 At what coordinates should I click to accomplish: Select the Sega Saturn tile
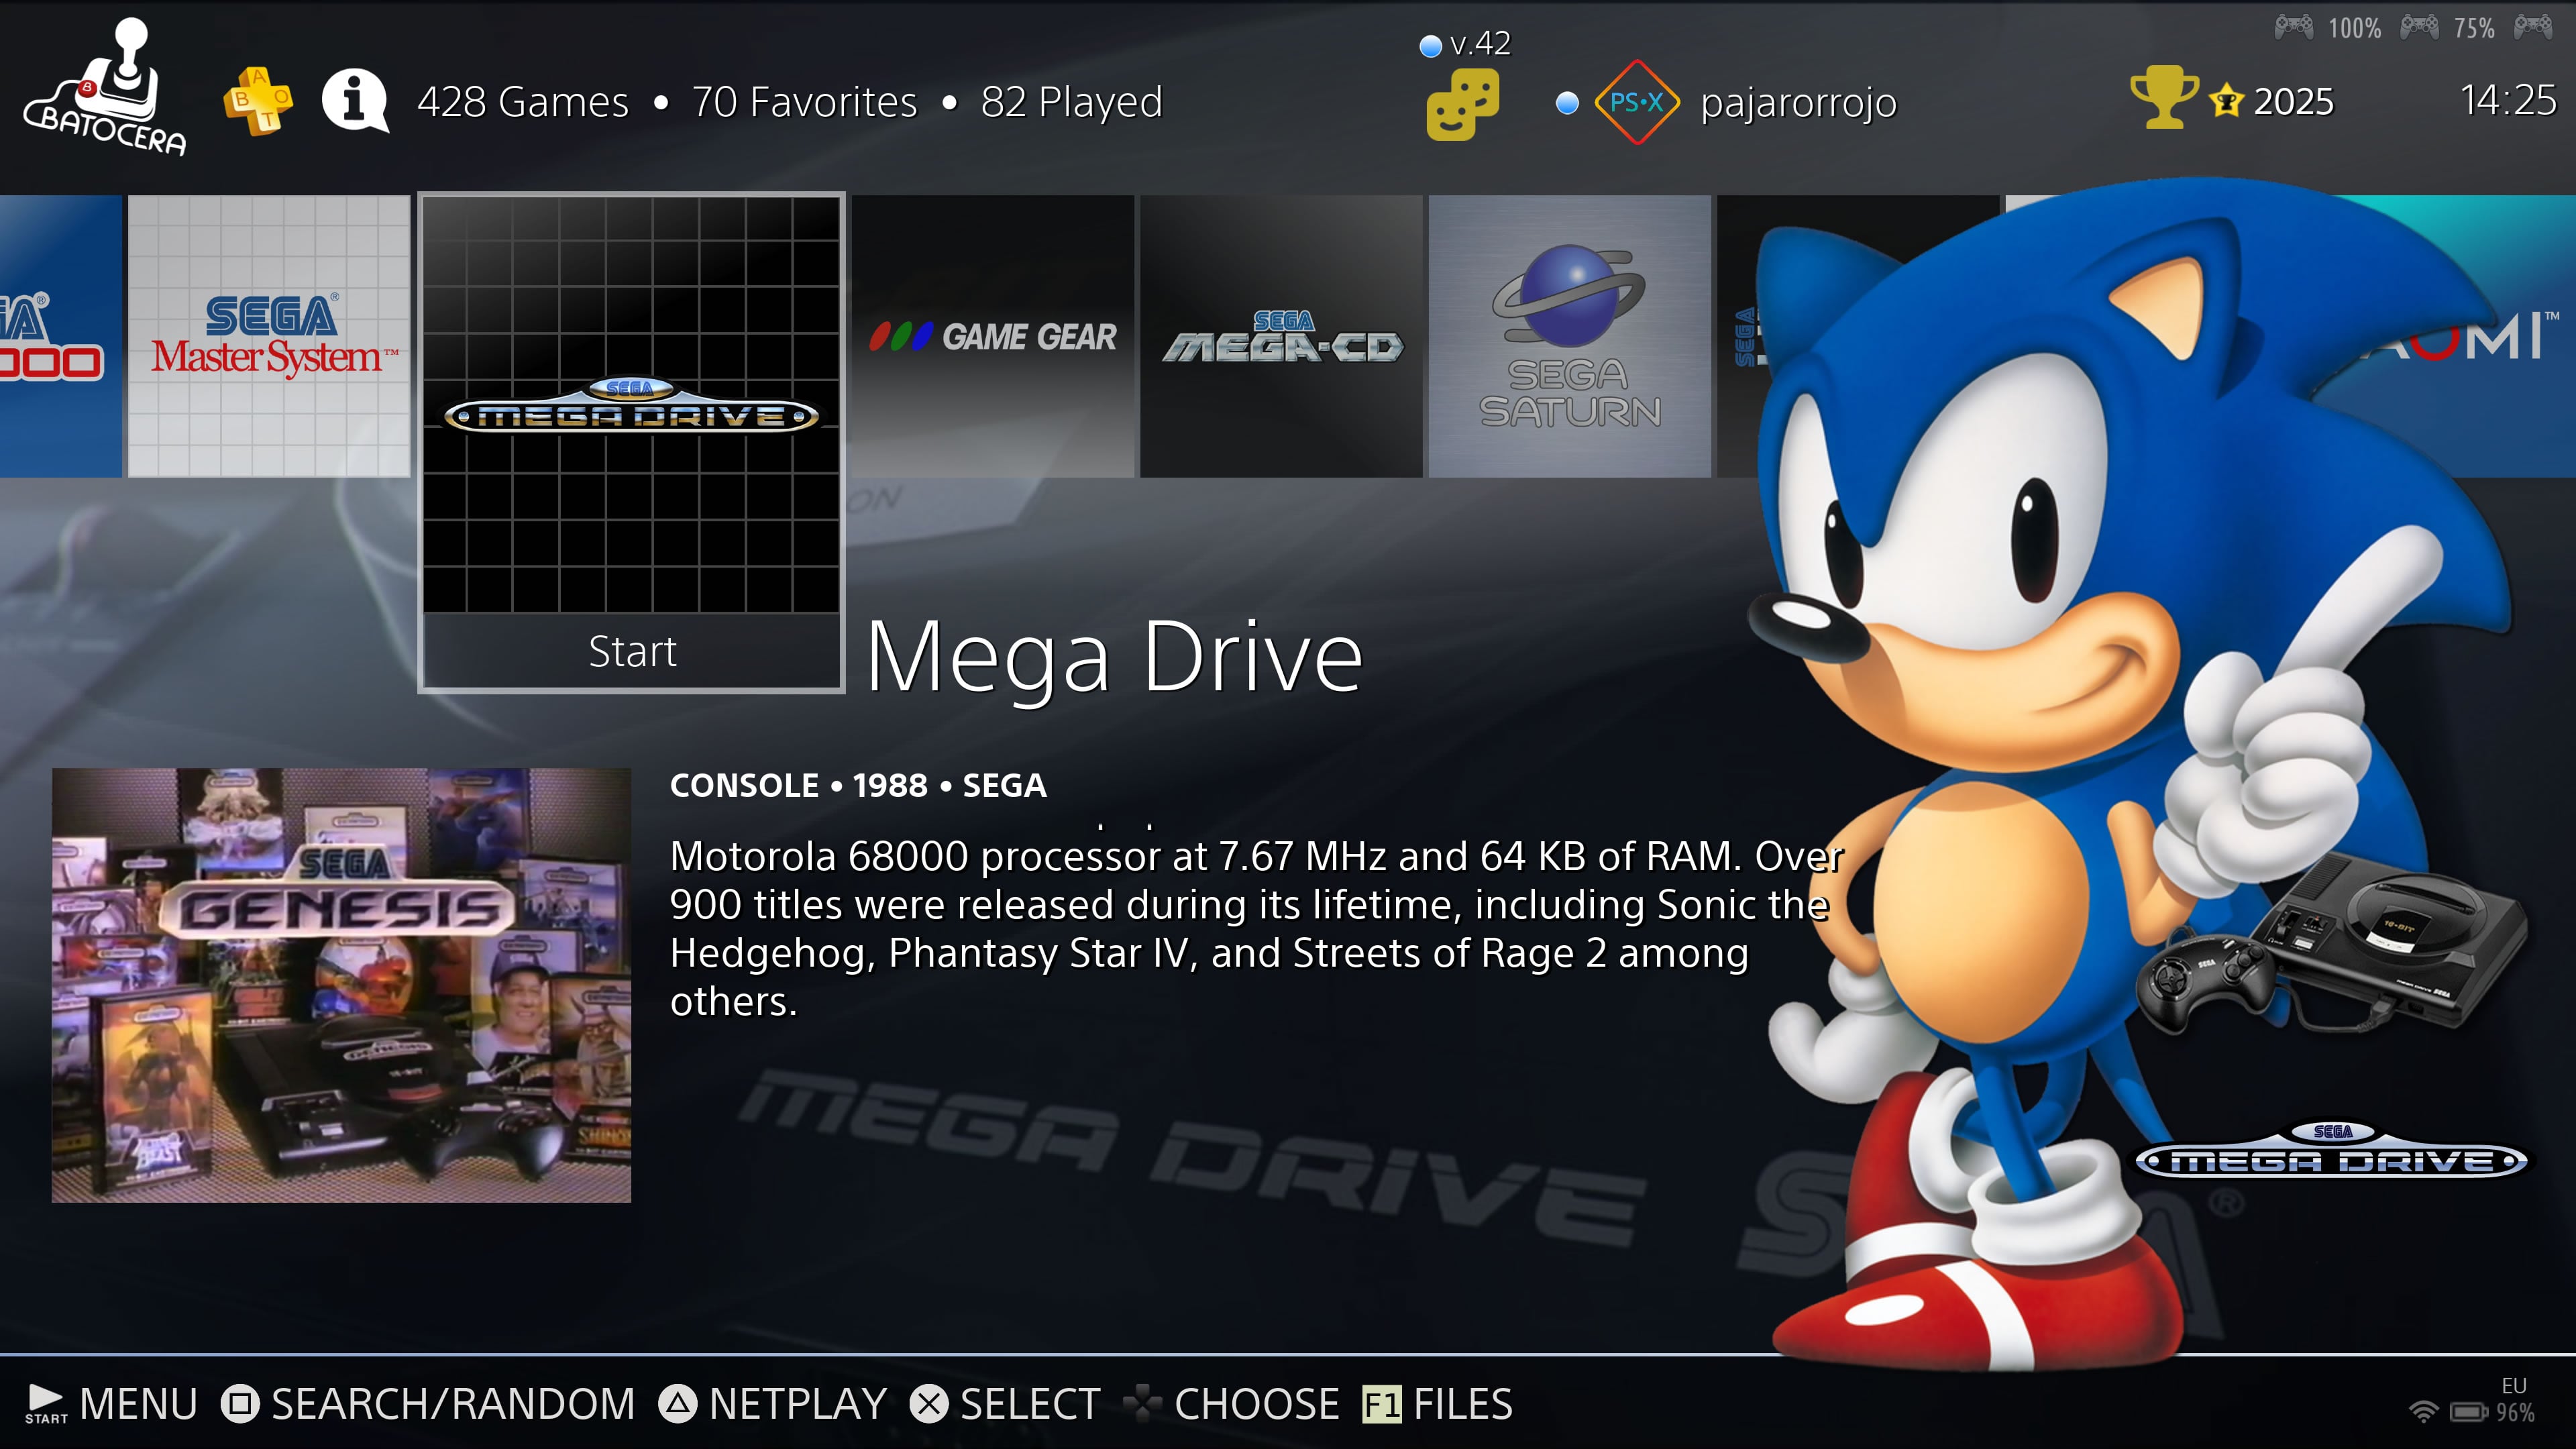1569,336
